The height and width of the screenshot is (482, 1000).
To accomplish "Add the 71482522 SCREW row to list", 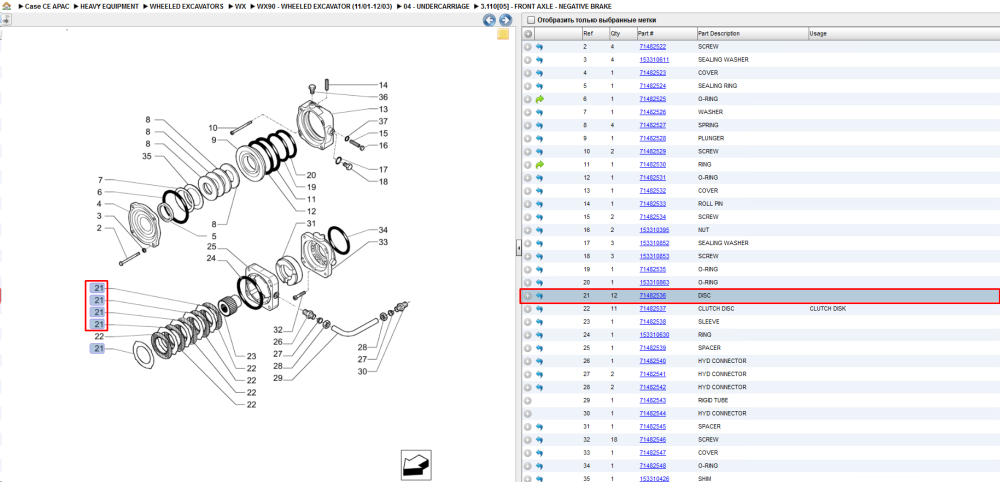I will (x=527, y=47).
